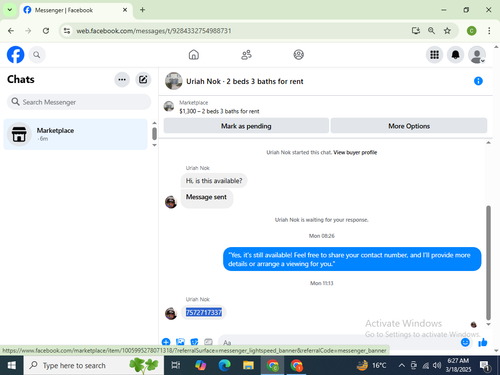Open the Windows notification center icon

(485, 366)
